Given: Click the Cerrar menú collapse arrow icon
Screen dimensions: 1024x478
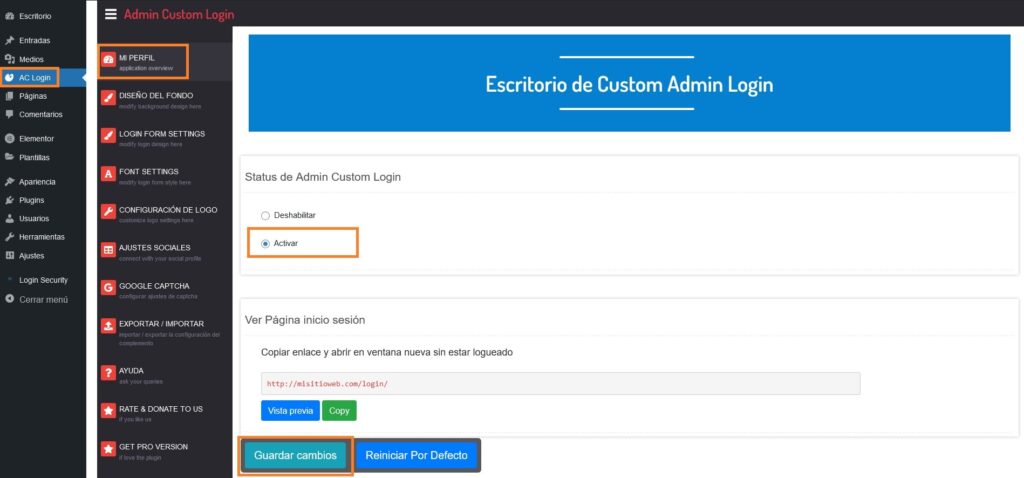Looking at the screenshot, I should point(9,299).
